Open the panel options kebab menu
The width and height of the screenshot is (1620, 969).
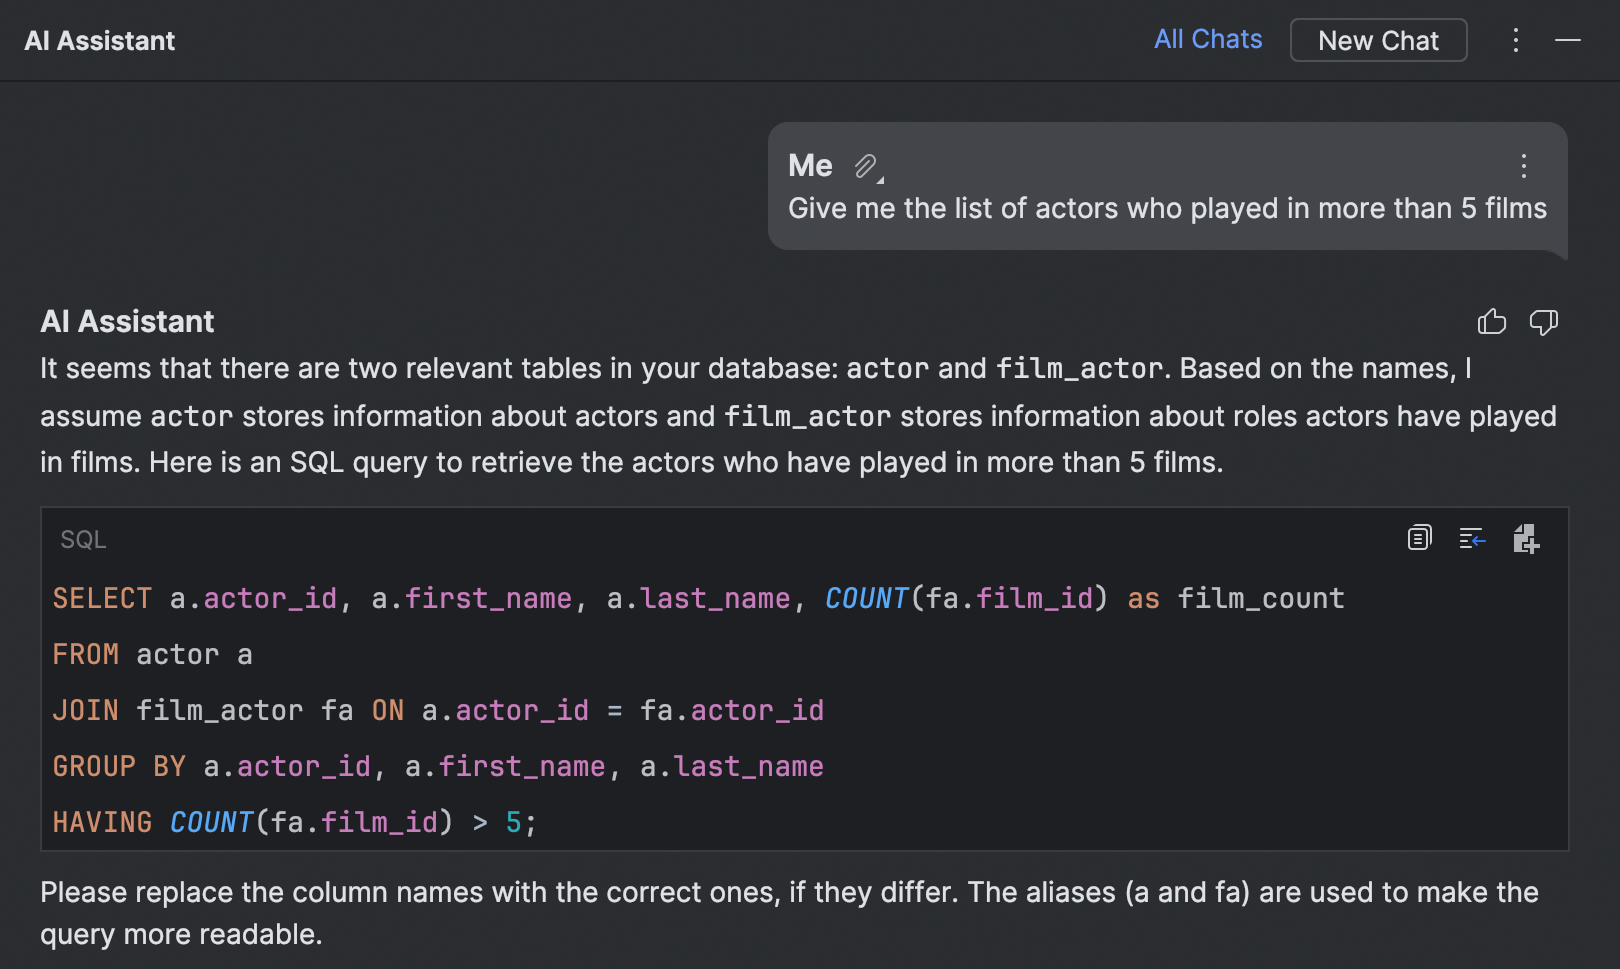pyautogui.click(x=1515, y=40)
